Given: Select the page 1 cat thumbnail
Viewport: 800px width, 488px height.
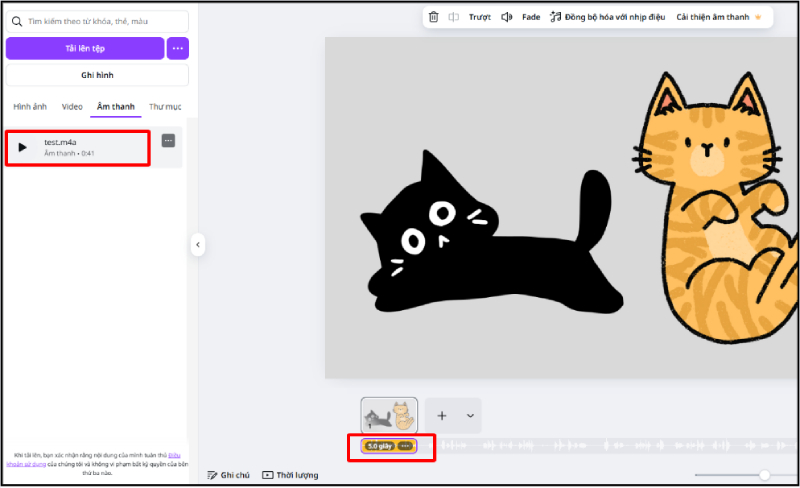Looking at the screenshot, I should click(389, 415).
